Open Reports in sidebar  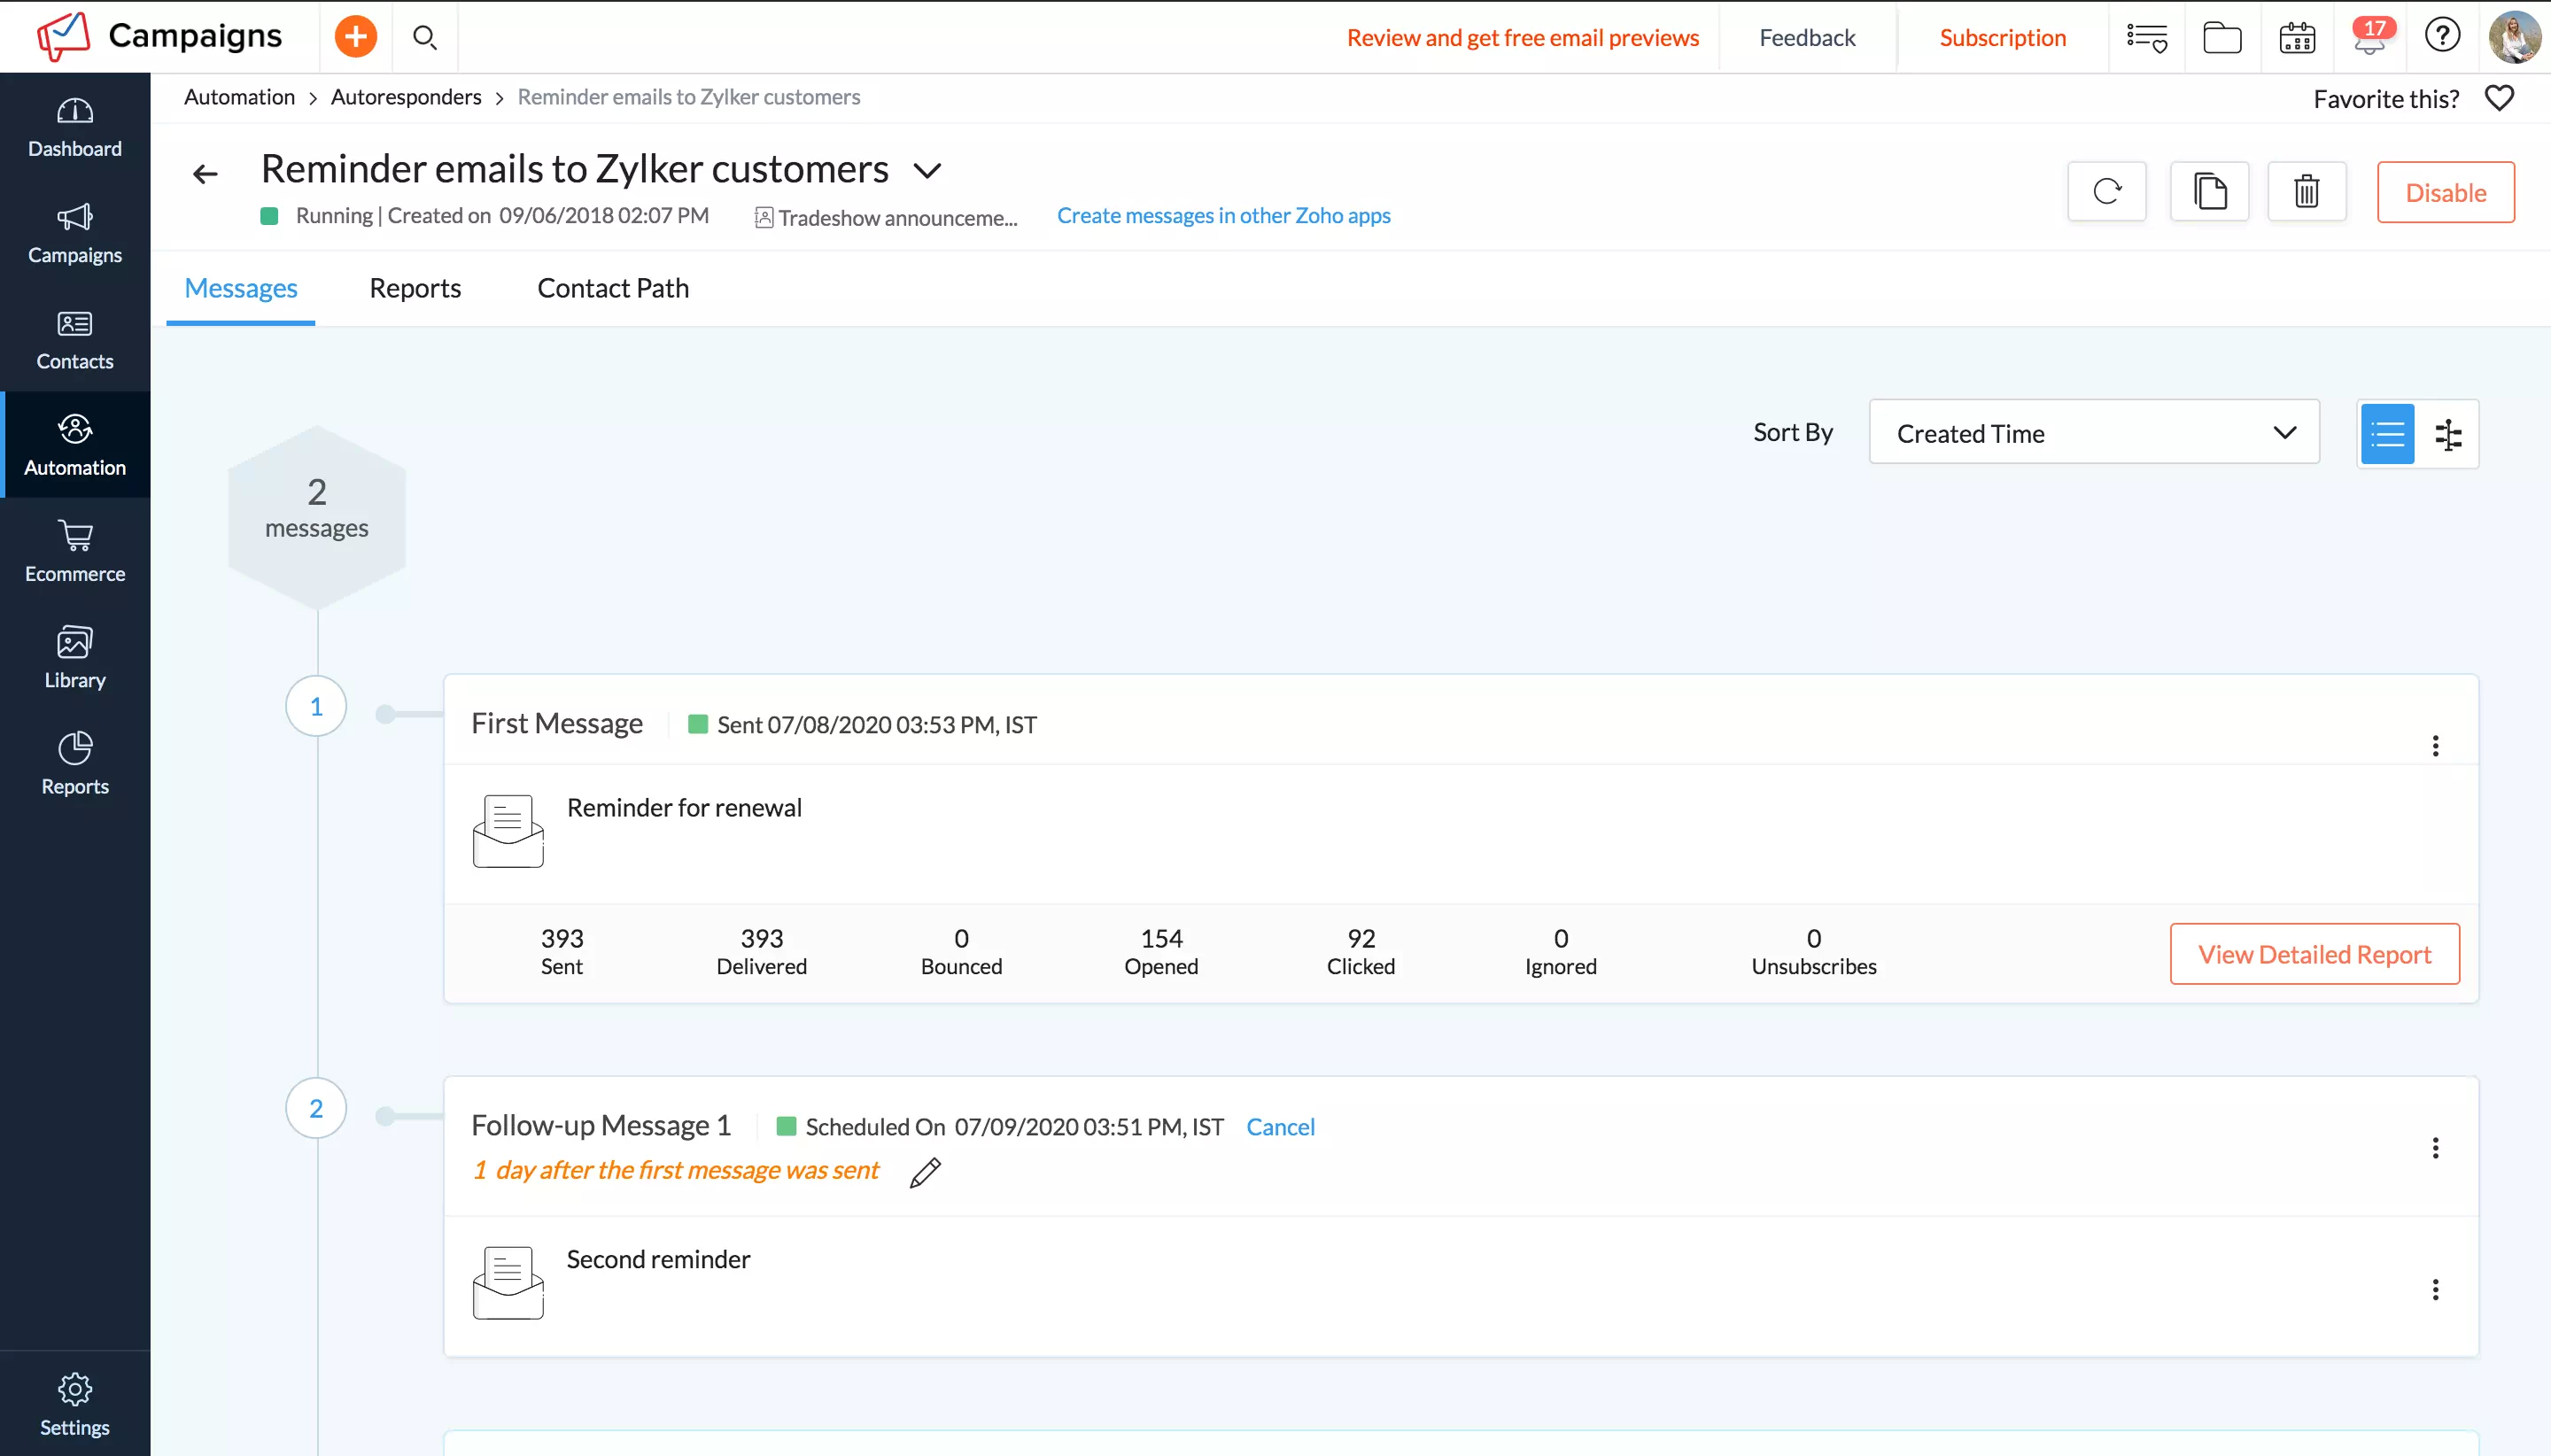pos(75,765)
